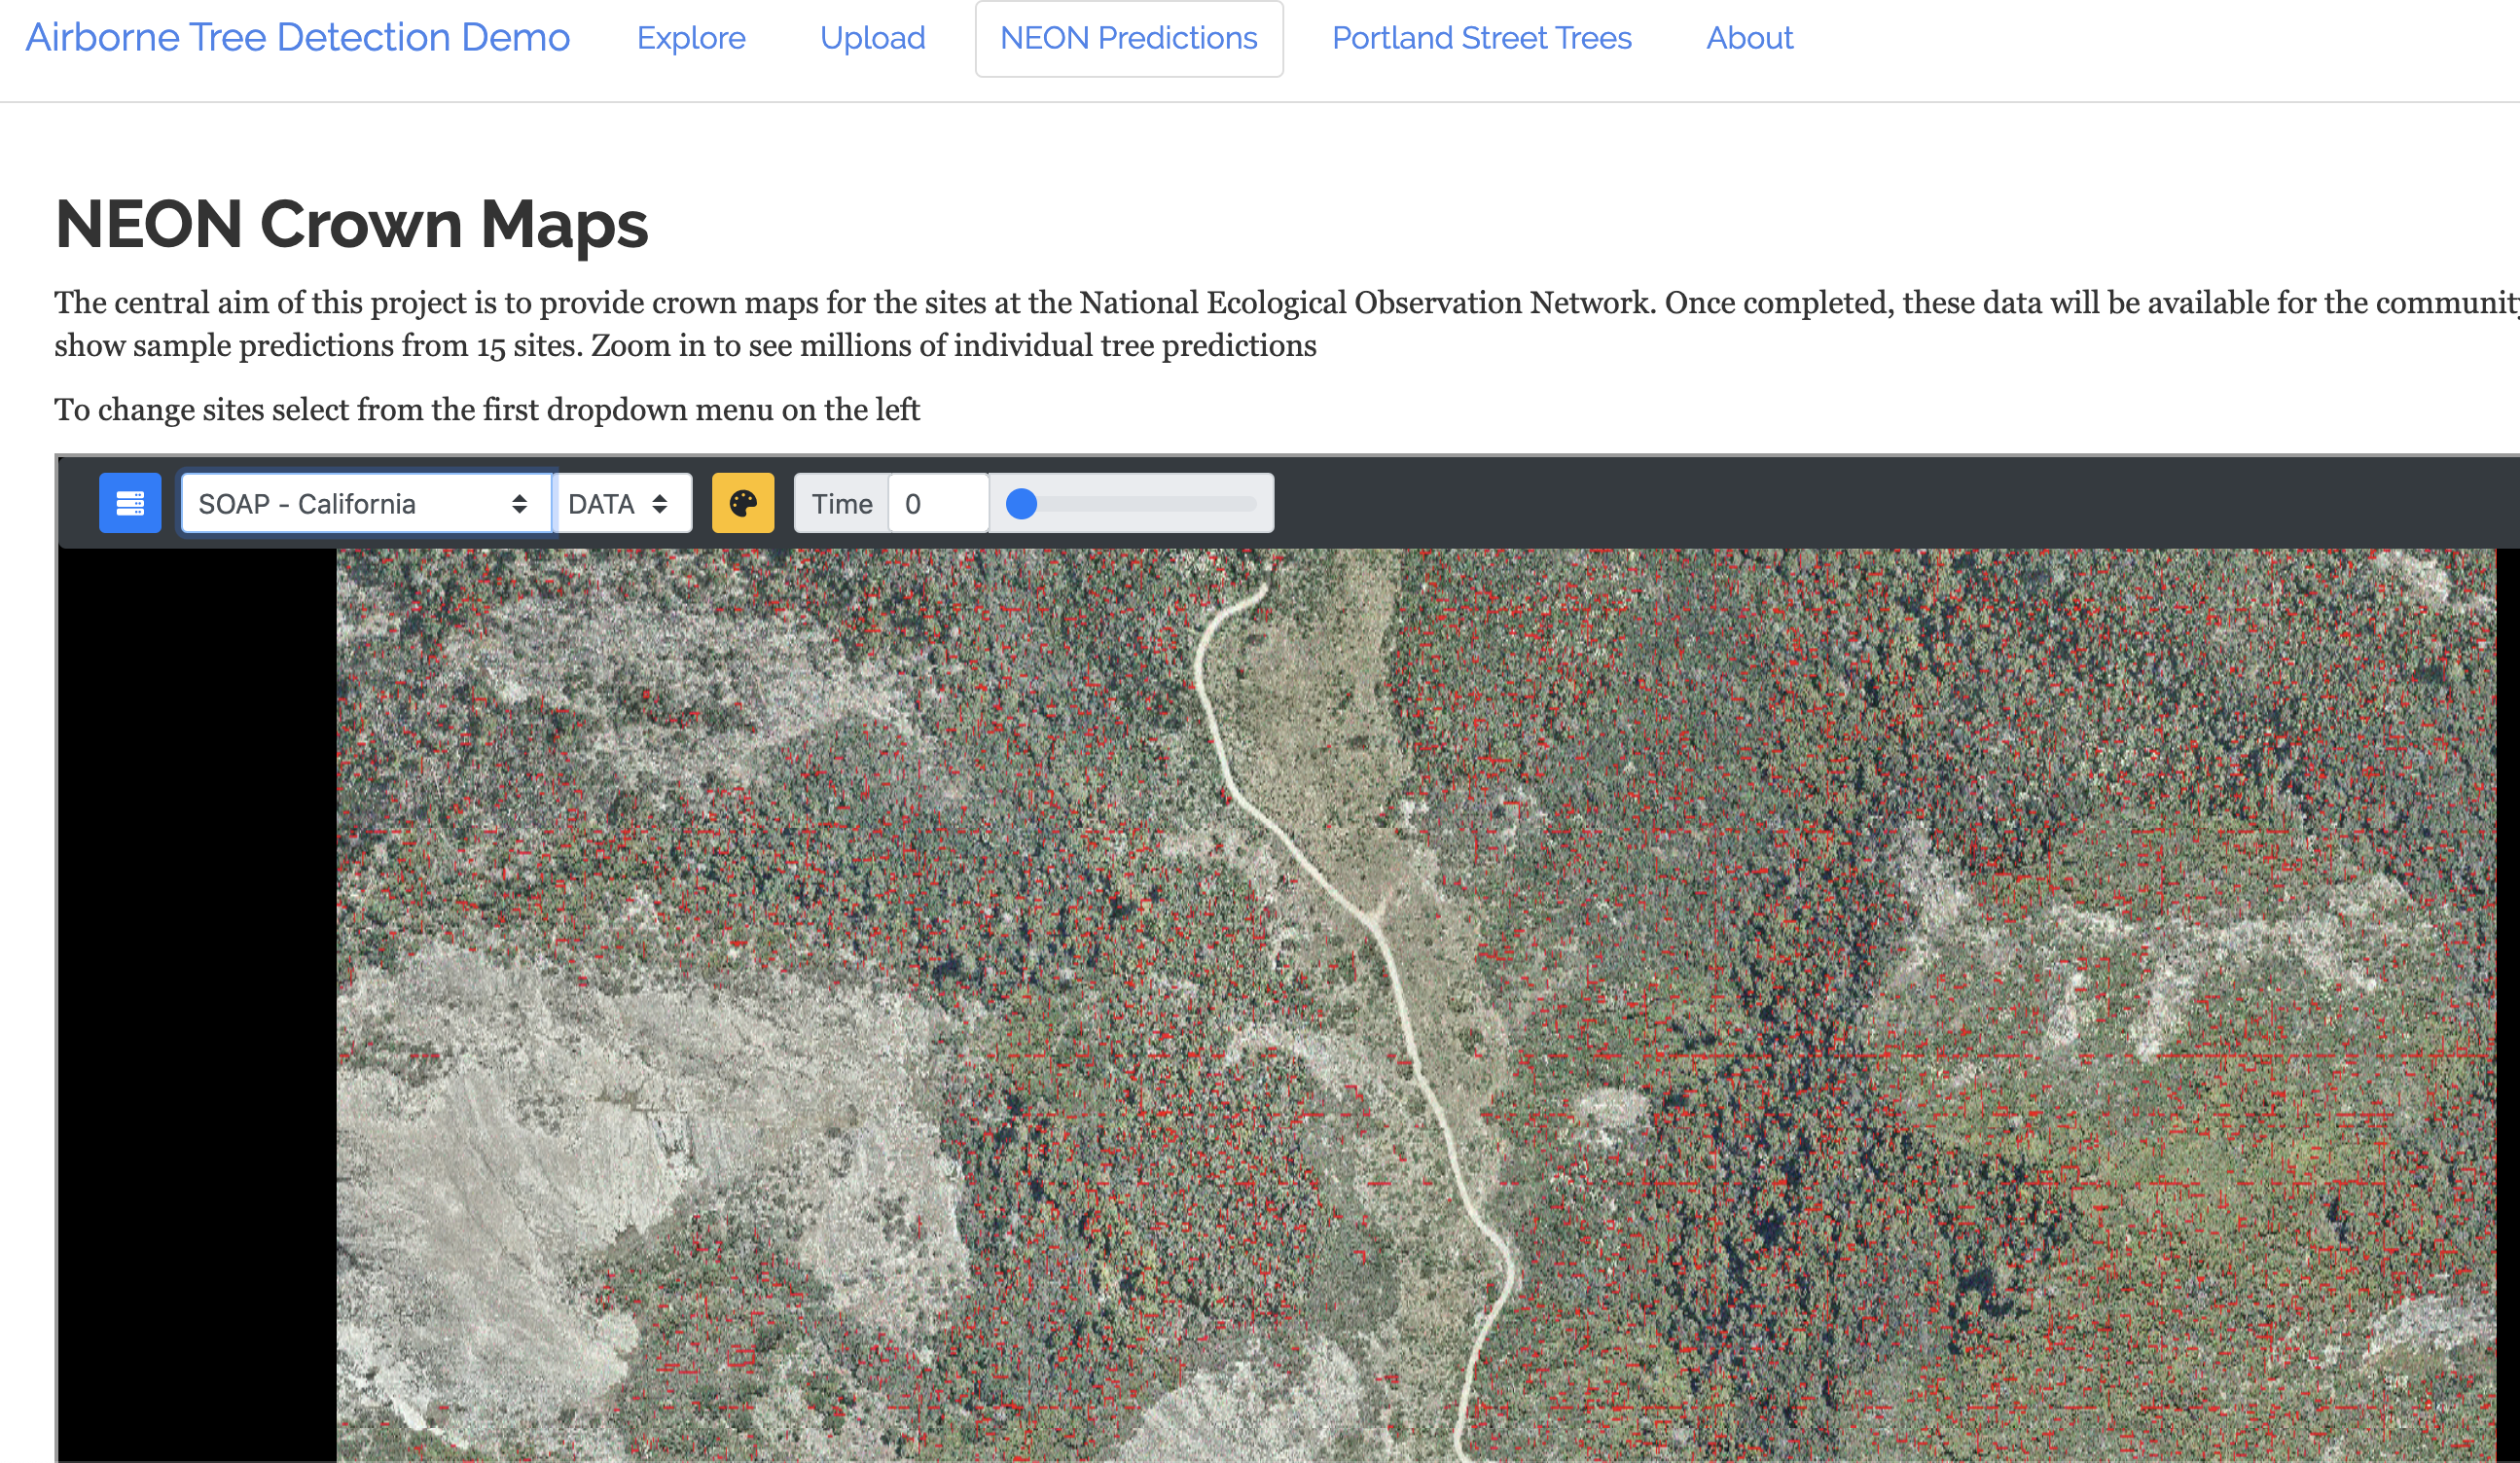Viewport: 2520px width, 1463px height.
Task: Open the SOAP - California site dropdown
Action: [365, 503]
